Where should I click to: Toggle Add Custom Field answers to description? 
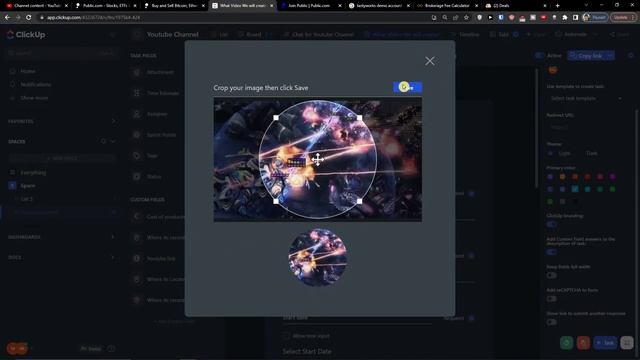pos(552,252)
